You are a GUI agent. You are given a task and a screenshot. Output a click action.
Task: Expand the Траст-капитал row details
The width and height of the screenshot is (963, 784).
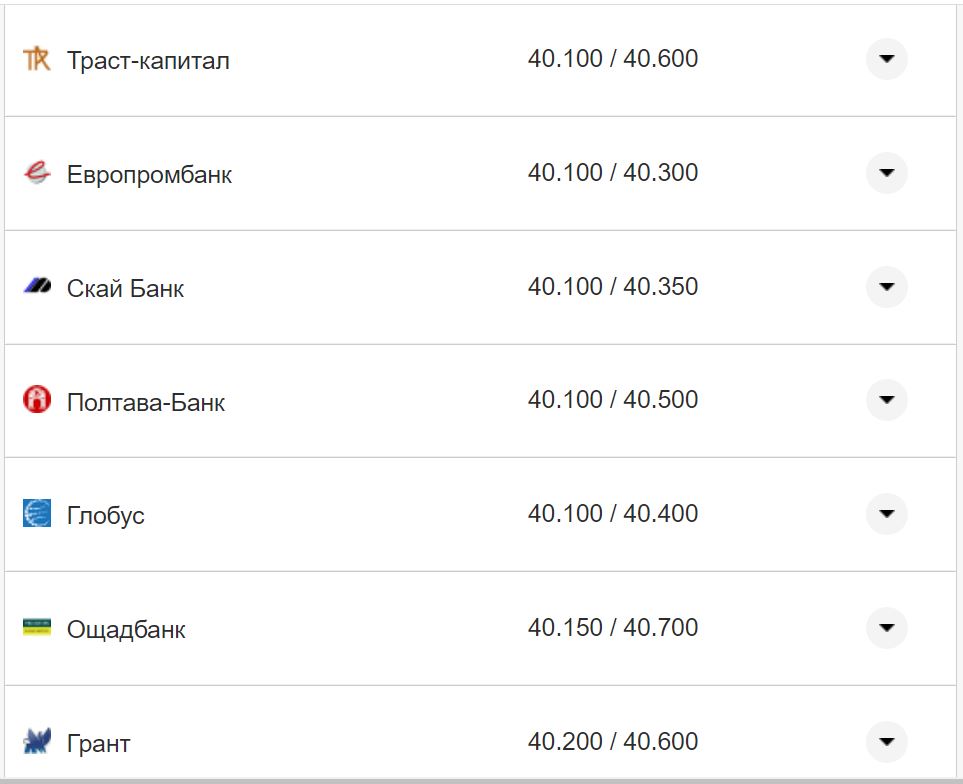click(886, 59)
